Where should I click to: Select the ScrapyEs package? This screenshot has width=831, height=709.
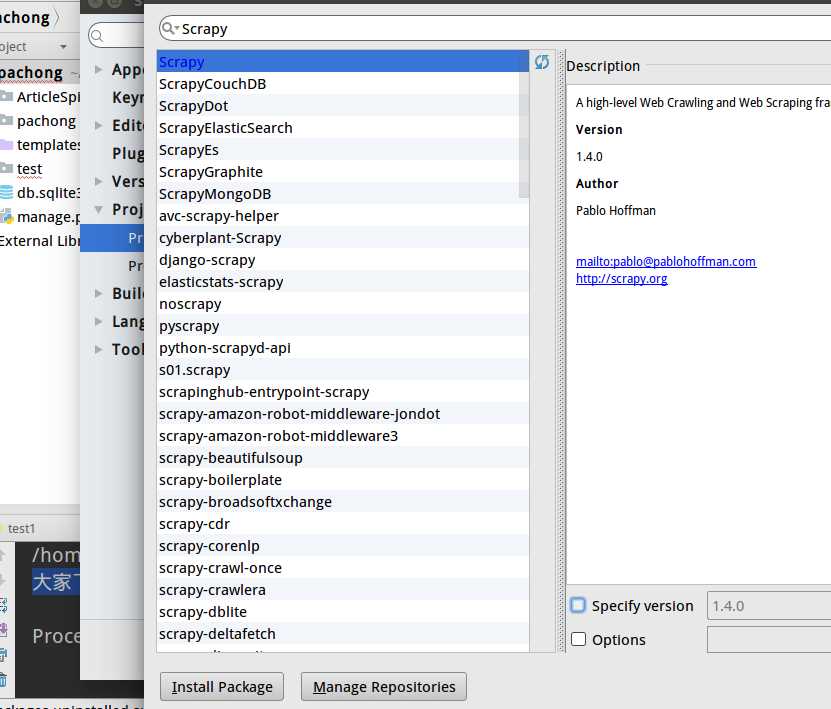click(x=343, y=149)
